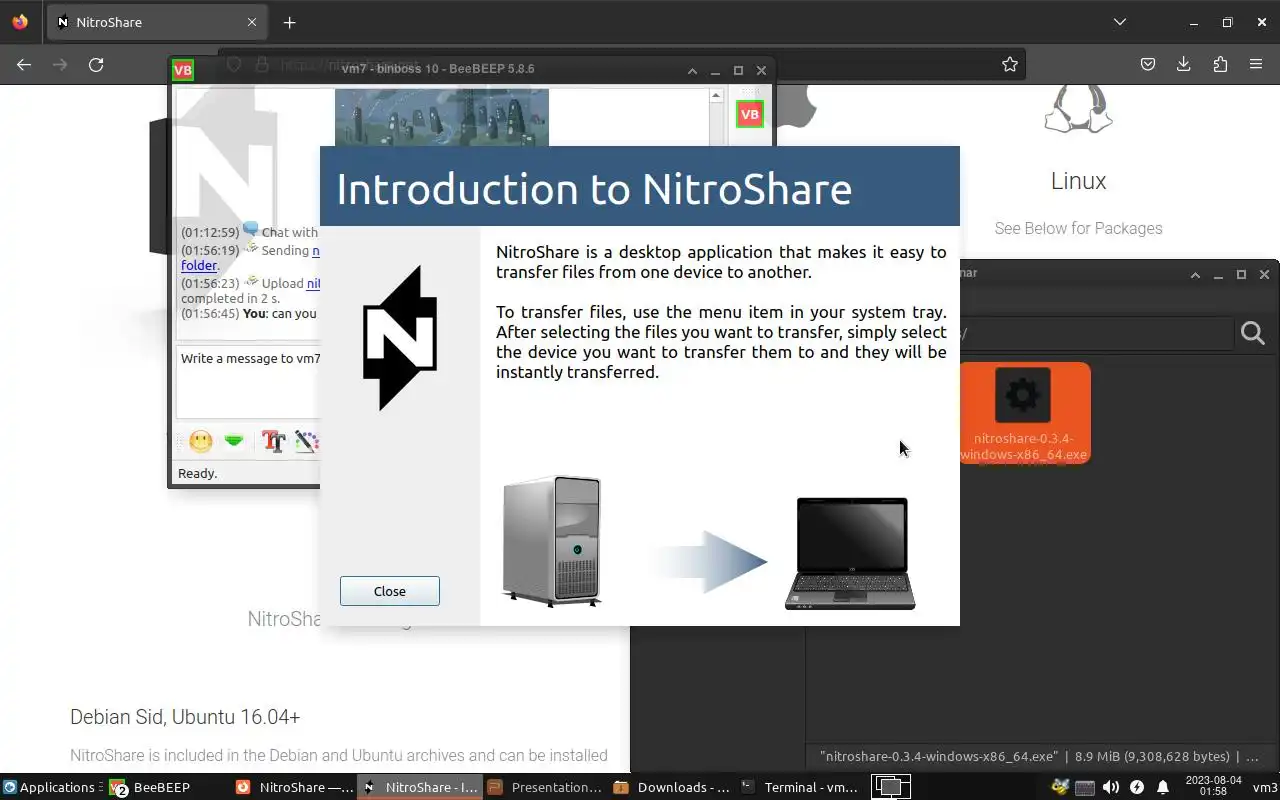Click the file manager status bar file info

pyautogui.click(x=1039, y=757)
